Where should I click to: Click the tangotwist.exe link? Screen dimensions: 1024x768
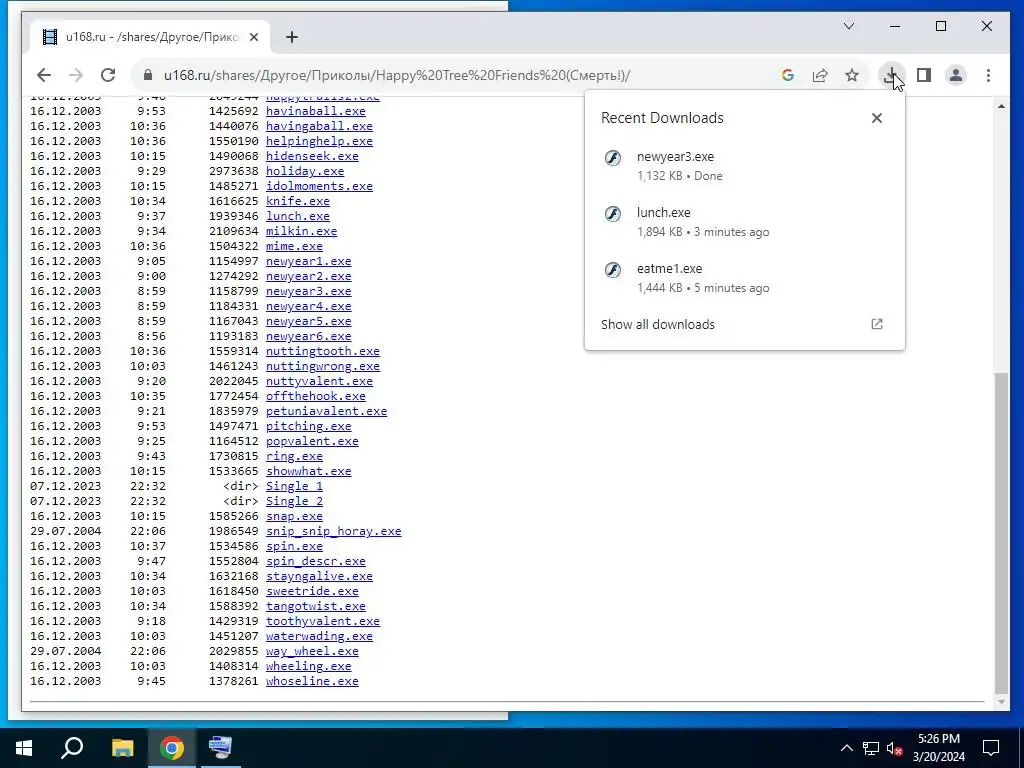click(315, 607)
